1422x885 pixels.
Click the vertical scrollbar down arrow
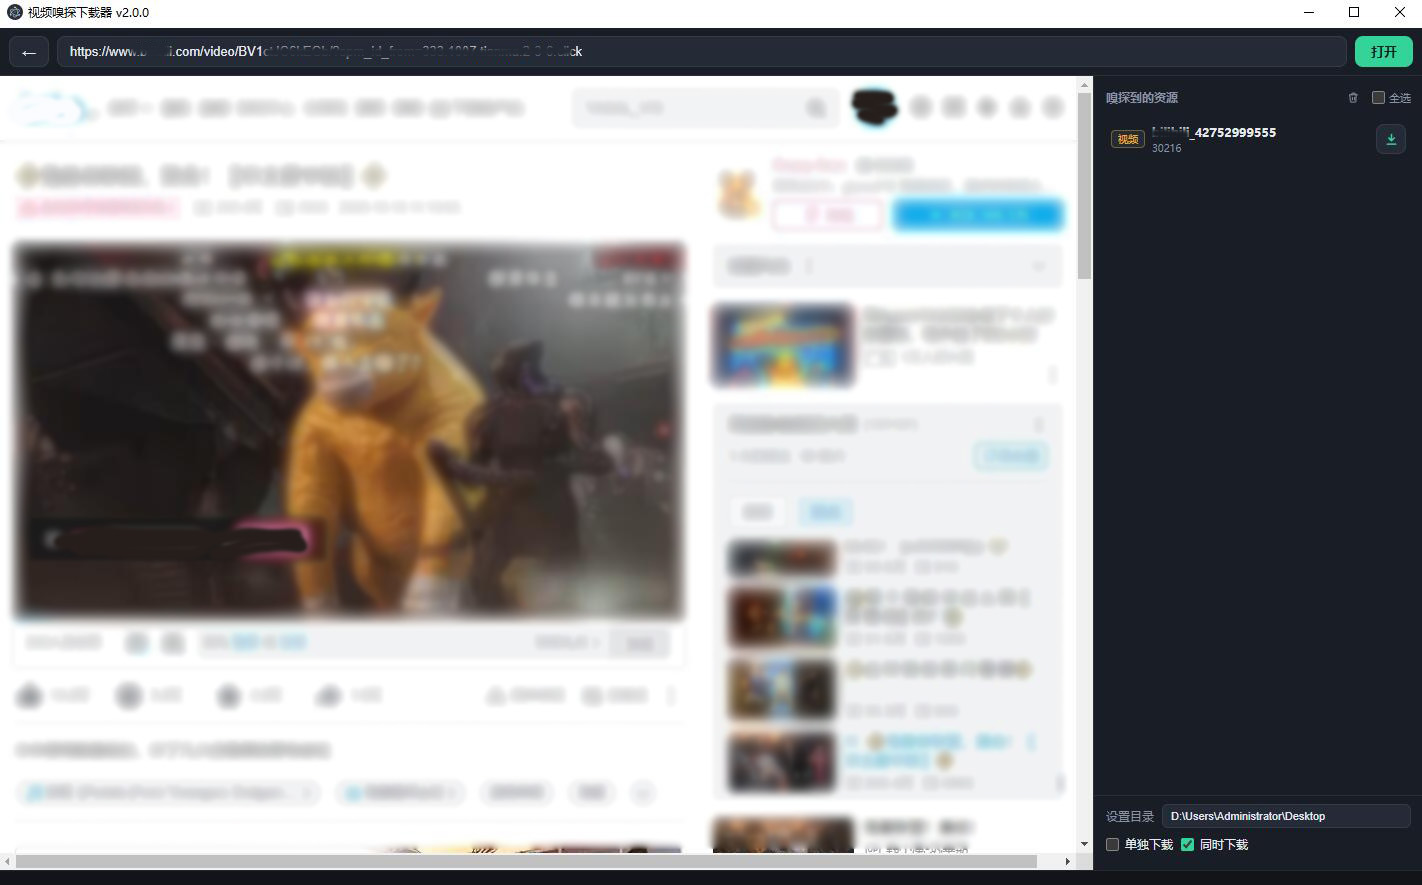1084,845
